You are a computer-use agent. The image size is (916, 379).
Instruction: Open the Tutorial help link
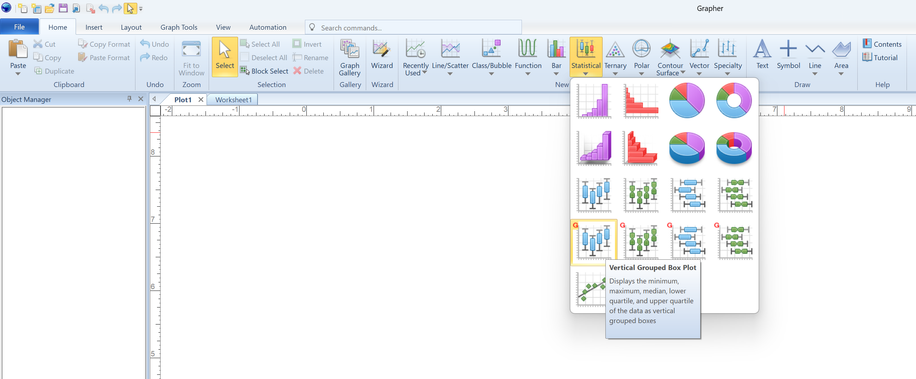882,57
